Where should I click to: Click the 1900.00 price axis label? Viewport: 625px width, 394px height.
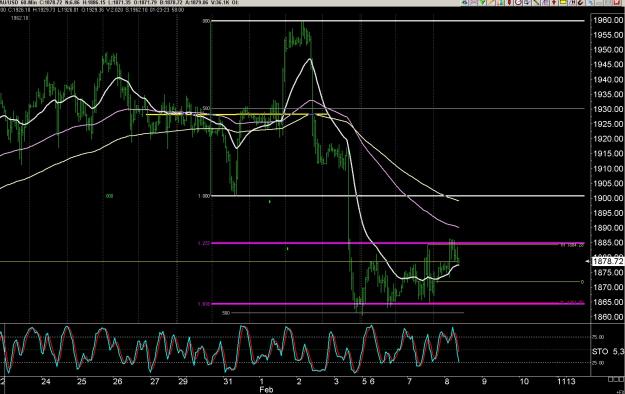point(607,198)
